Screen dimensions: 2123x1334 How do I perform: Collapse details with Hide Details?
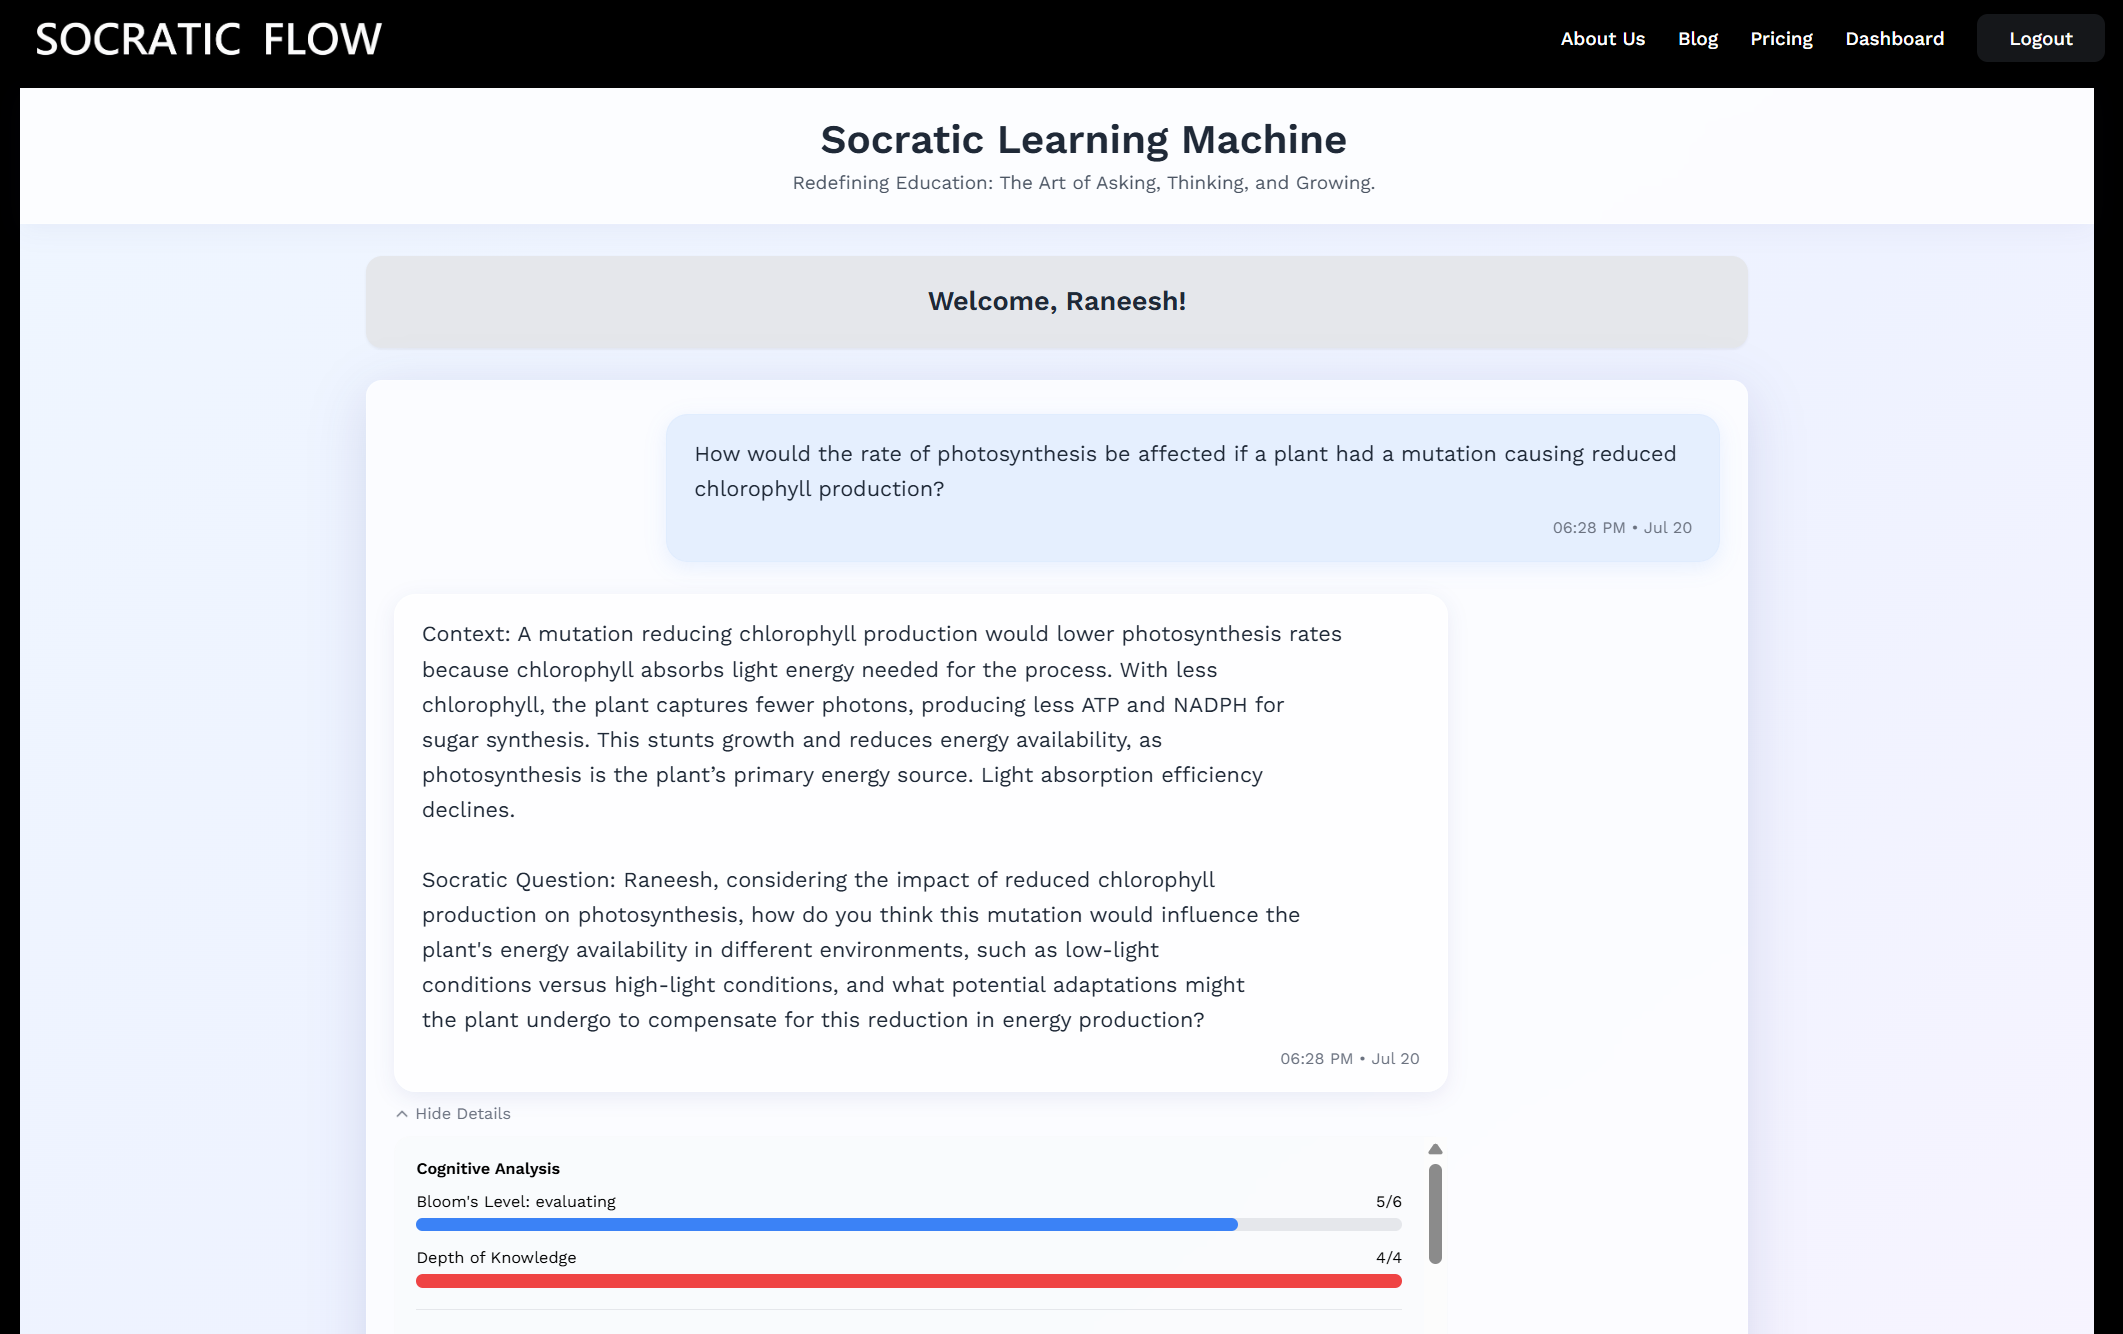click(x=453, y=1114)
